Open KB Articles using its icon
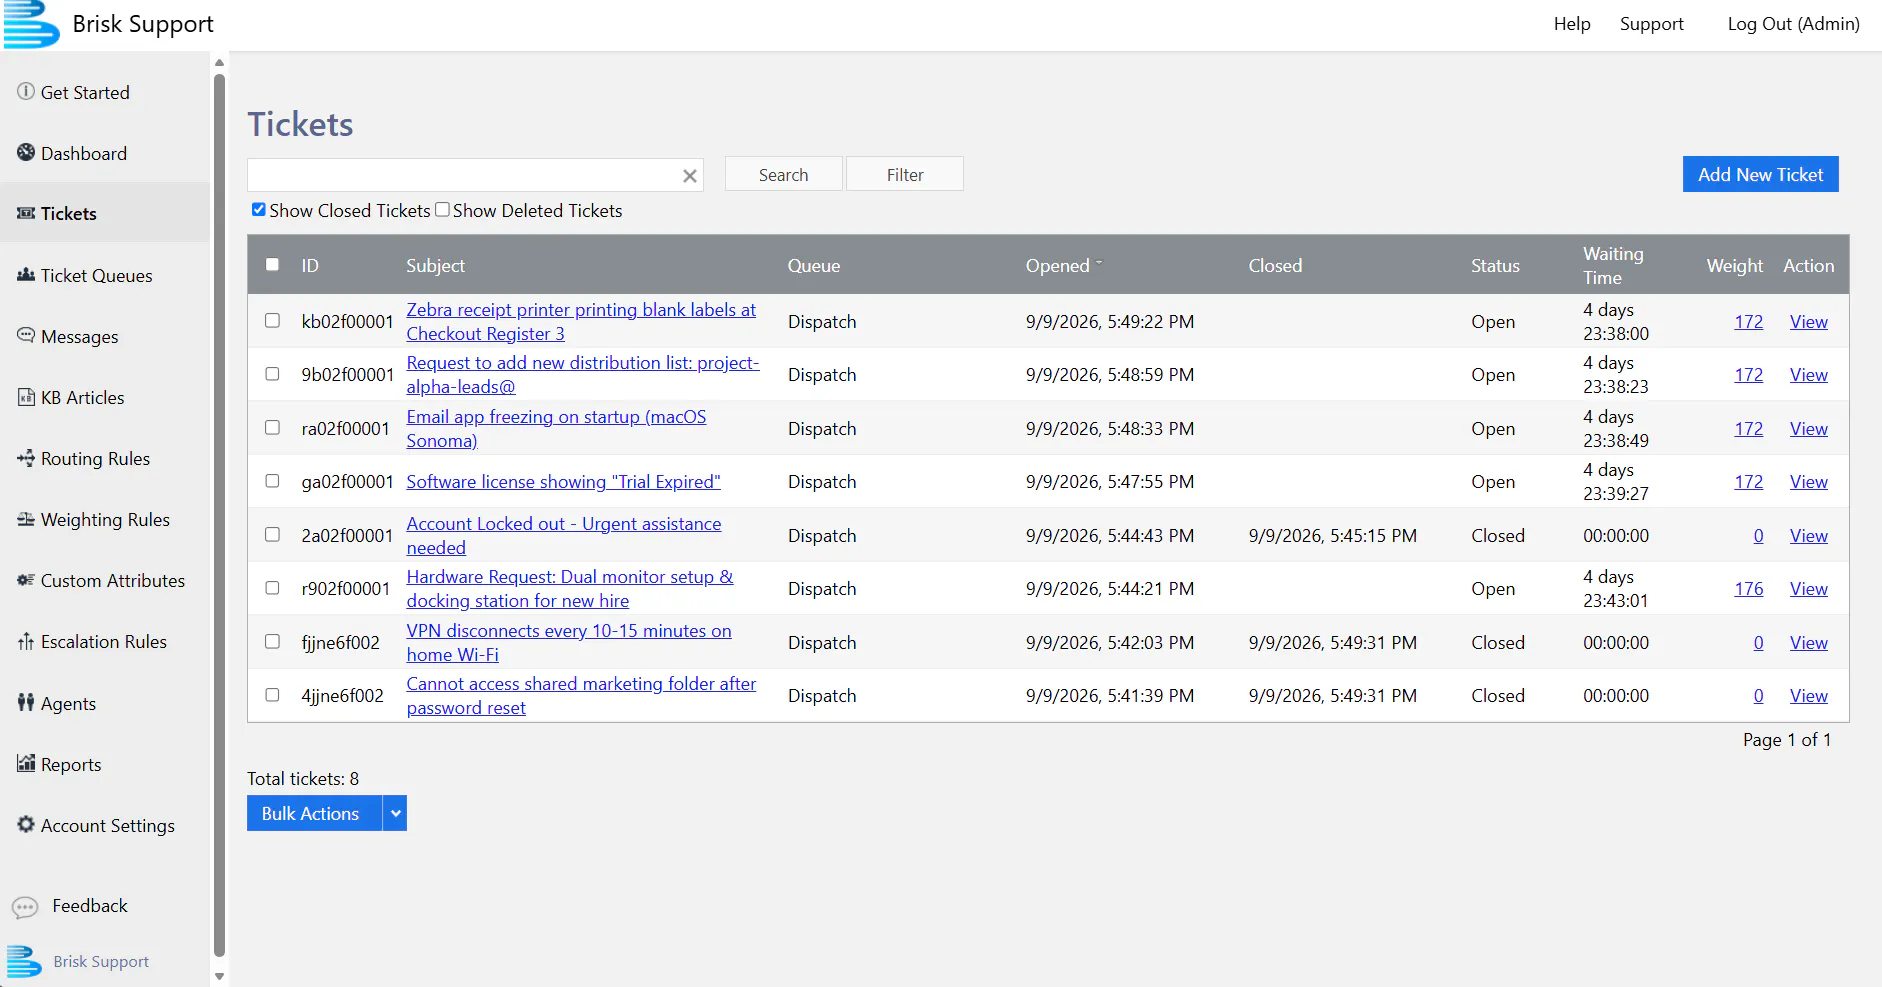Screen dimensions: 1882x987 [26, 397]
